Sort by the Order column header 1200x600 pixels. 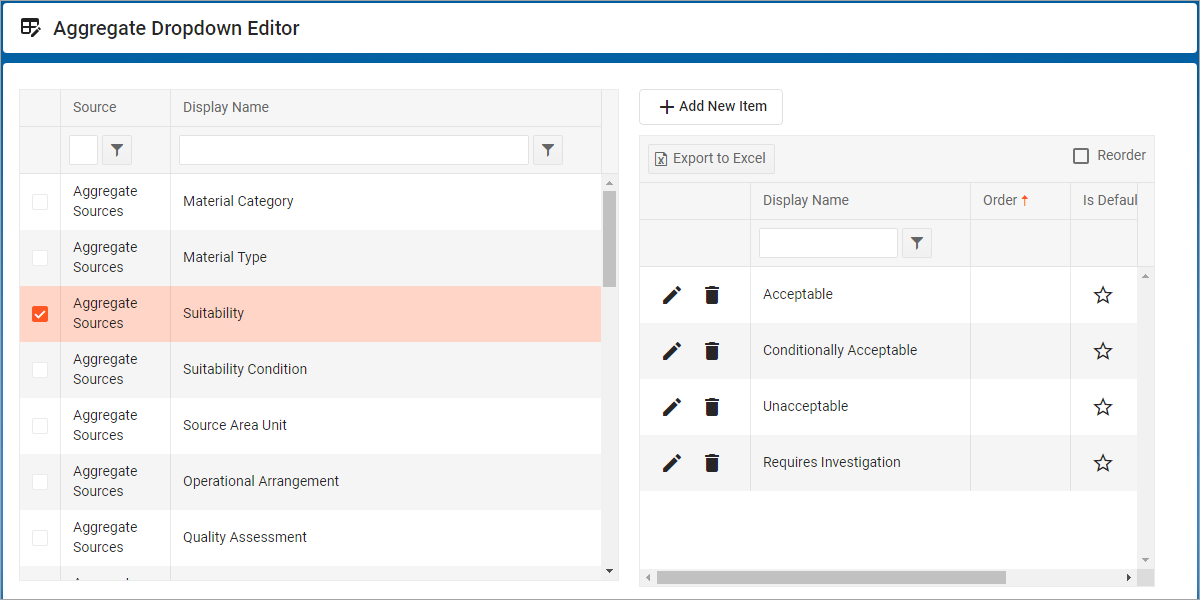pyautogui.click(x=1000, y=200)
